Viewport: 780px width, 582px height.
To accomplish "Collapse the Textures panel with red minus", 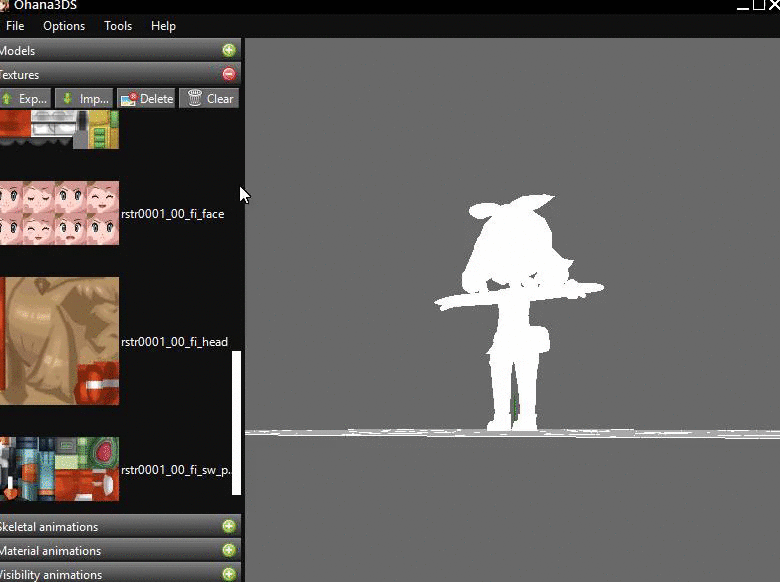I will [x=229, y=74].
